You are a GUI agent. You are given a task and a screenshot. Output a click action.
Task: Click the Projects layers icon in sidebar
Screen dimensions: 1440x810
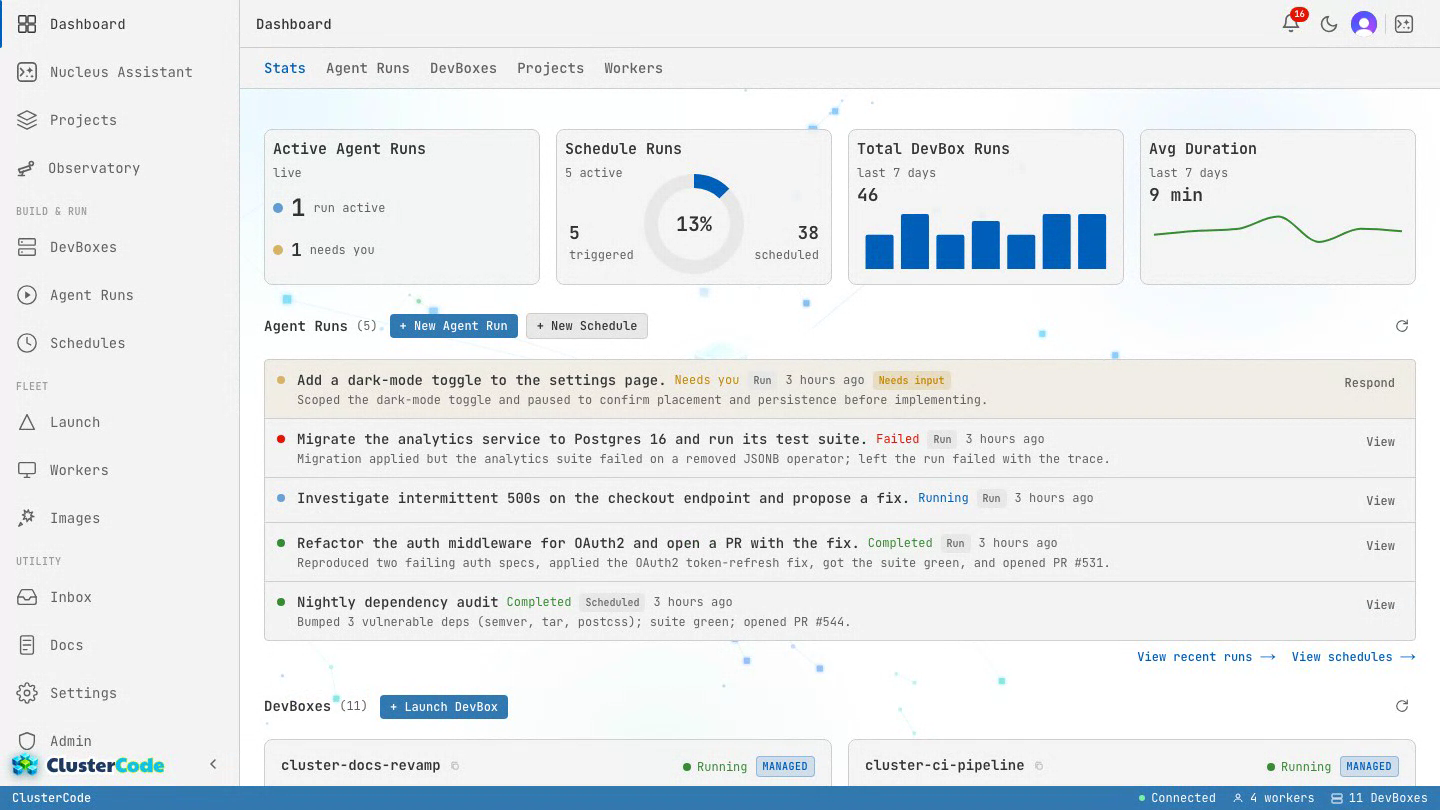[27, 120]
